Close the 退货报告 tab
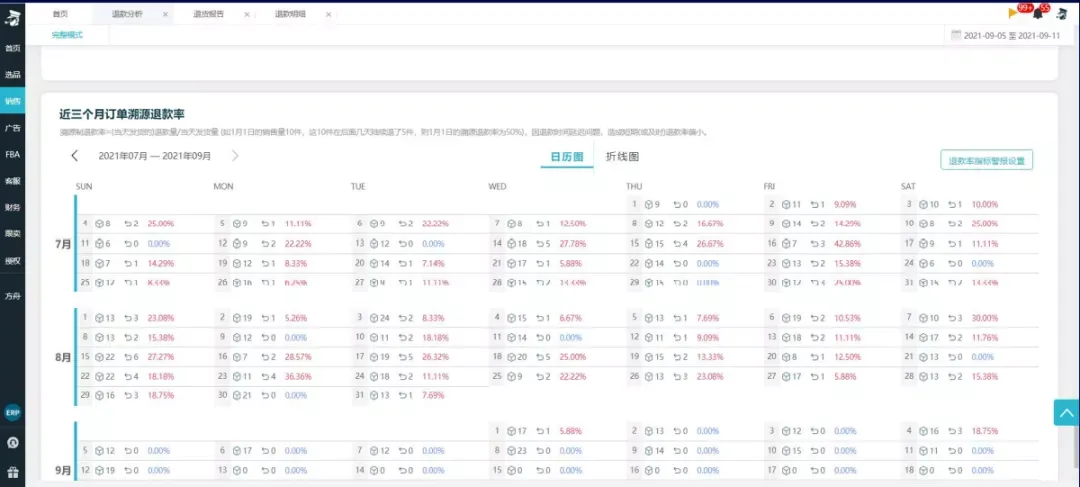Screen dimensions: 1080x487 [247, 14]
